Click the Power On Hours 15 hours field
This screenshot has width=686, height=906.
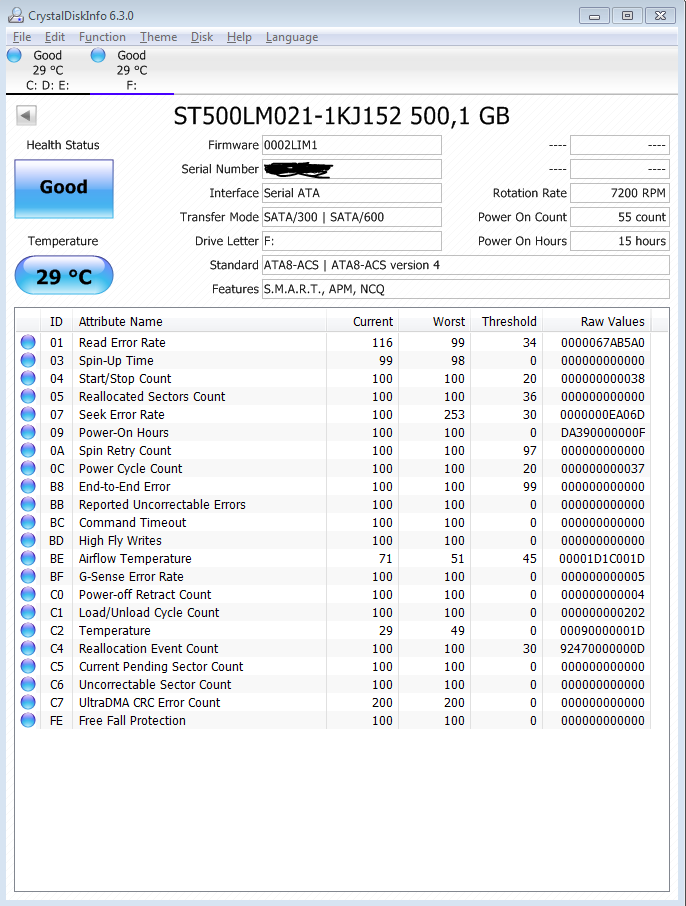pos(620,241)
